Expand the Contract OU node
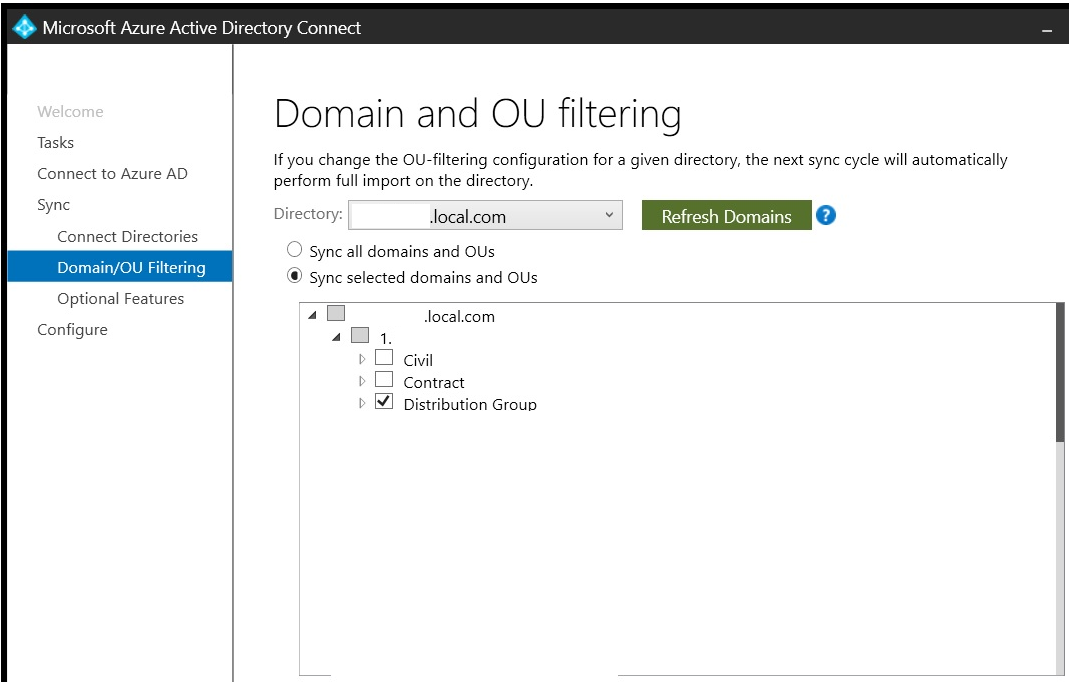 coord(362,381)
